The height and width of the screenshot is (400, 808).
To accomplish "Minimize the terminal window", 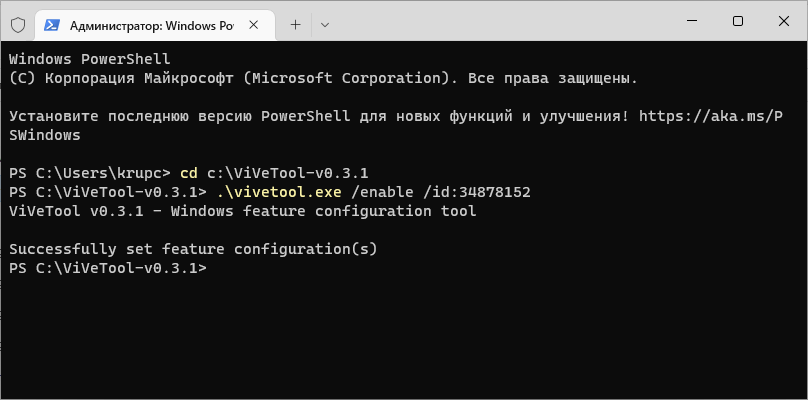I will [692, 21].
